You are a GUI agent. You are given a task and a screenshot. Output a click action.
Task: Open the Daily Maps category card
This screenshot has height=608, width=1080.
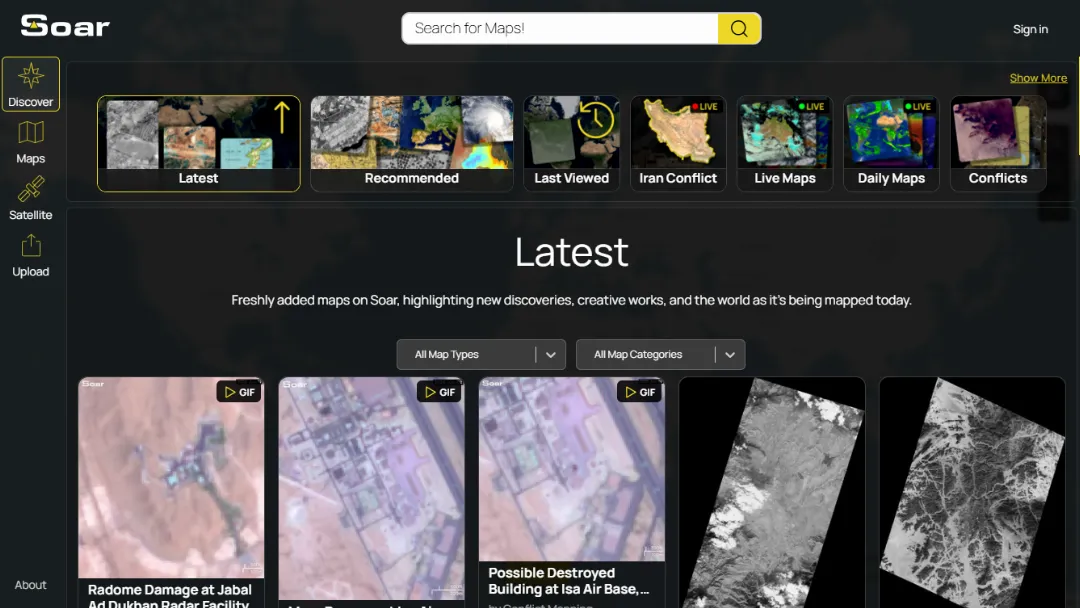pos(891,143)
